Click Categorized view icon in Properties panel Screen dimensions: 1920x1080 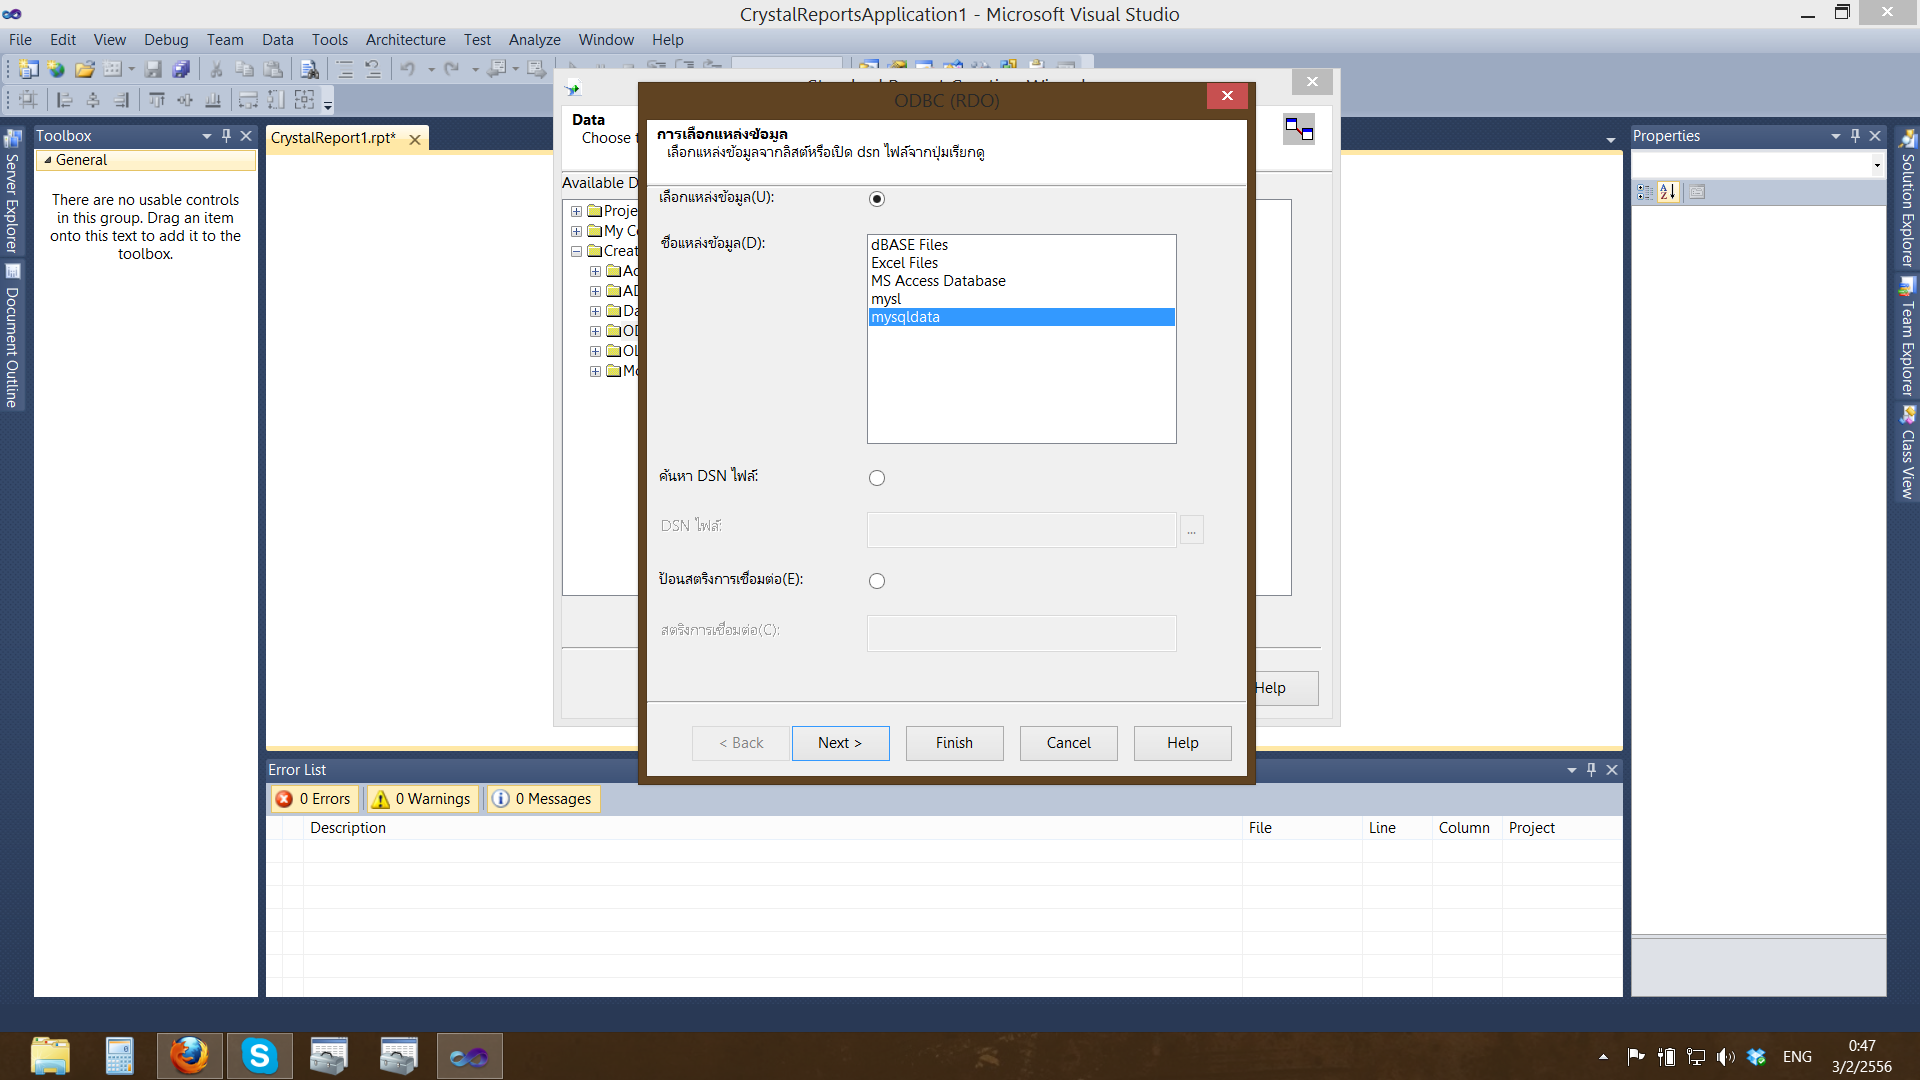click(x=1645, y=192)
